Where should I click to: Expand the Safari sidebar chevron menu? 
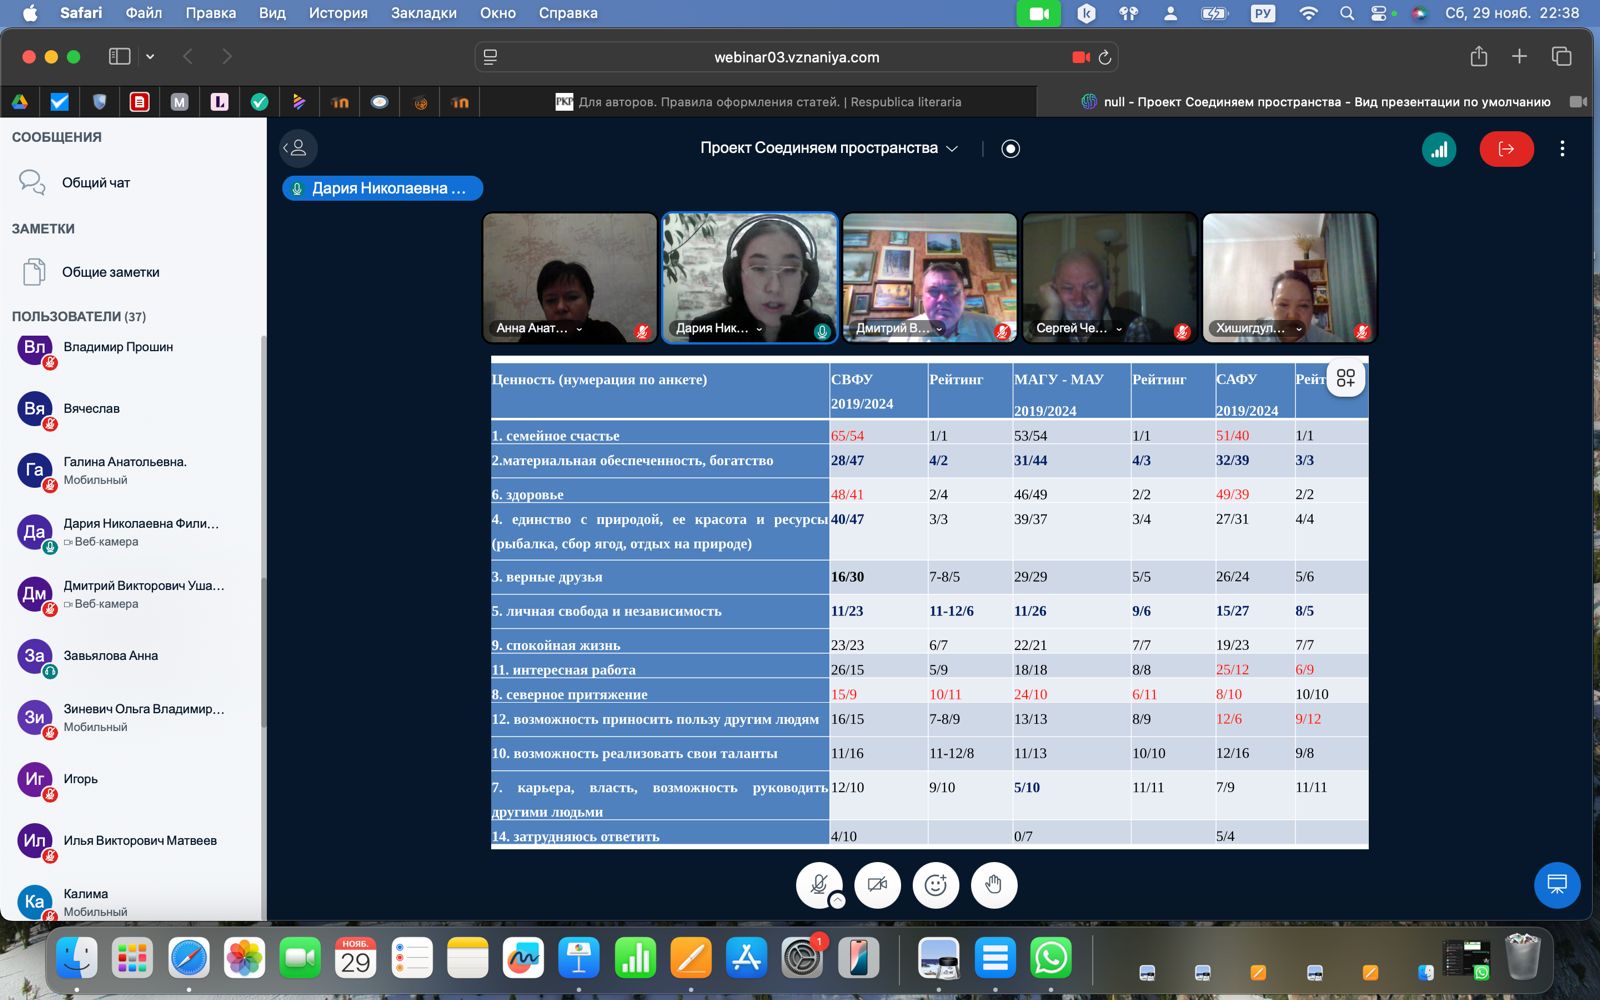150,57
